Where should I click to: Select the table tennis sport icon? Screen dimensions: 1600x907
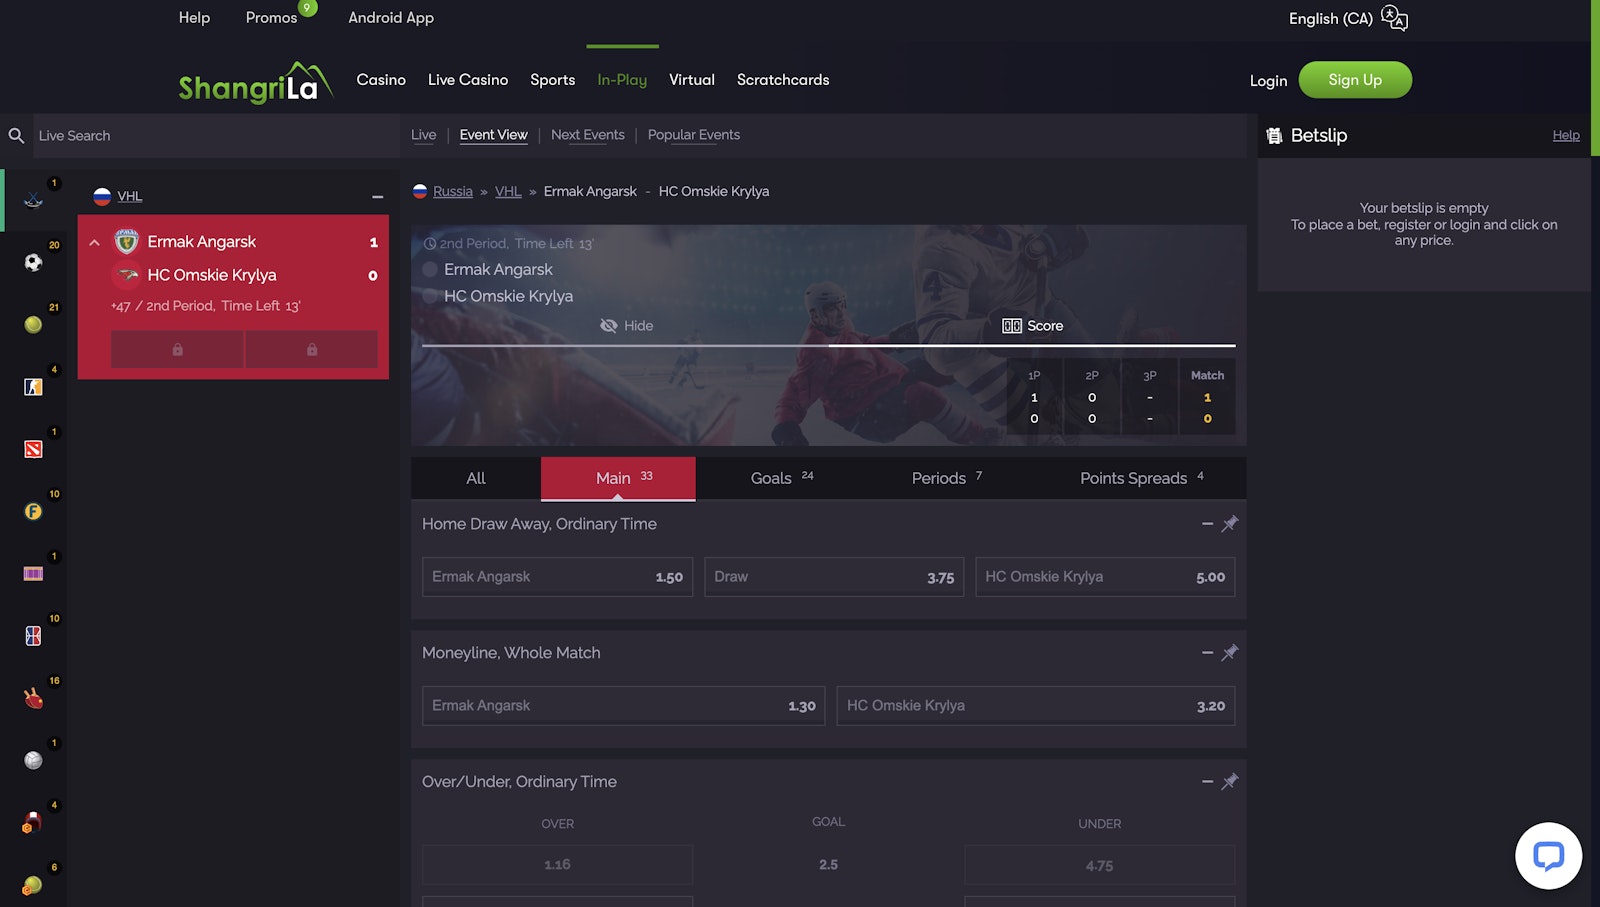33,698
